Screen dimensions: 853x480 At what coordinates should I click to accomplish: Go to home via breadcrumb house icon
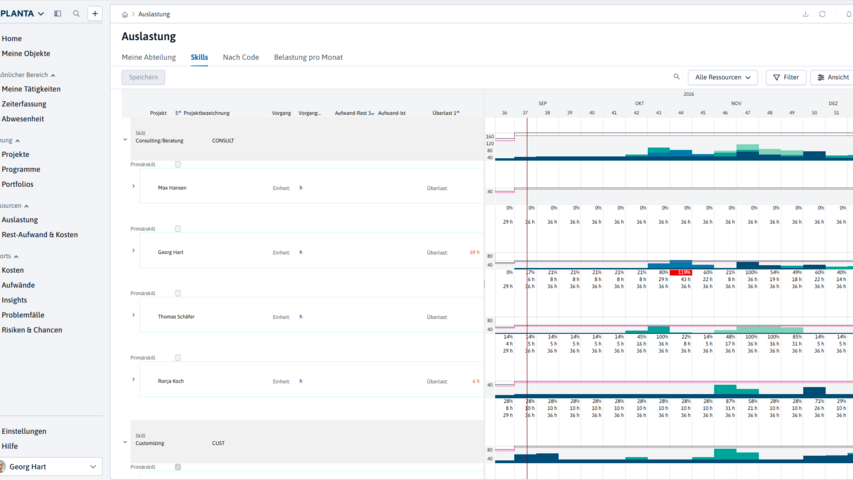(x=125, y=15)
